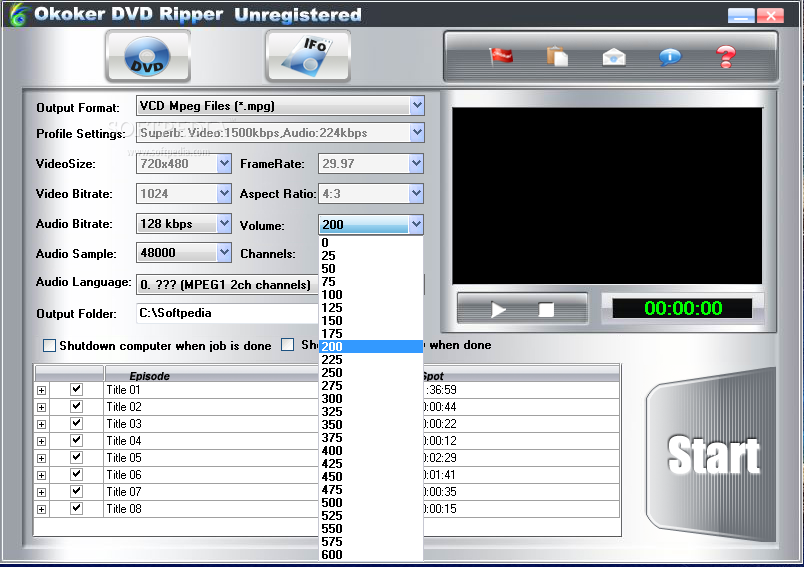Expand the Title 07 tree row

coord(42,493)
